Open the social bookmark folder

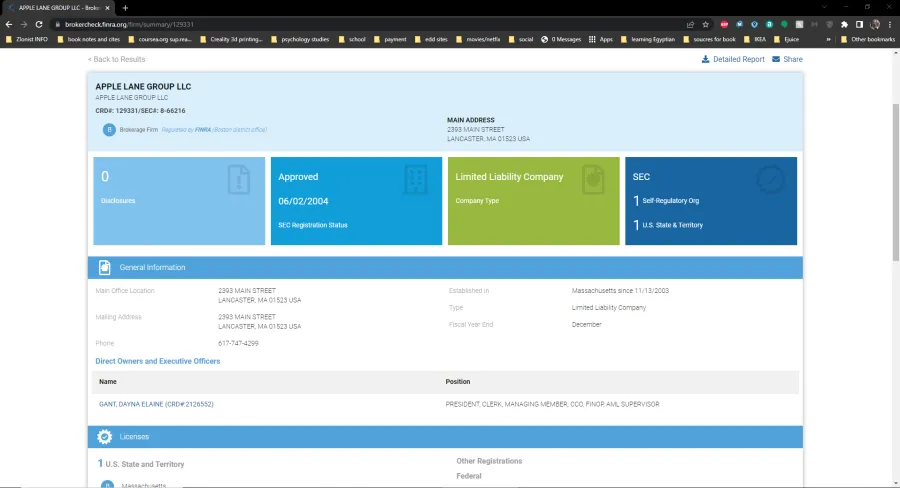tap(521, 40)
